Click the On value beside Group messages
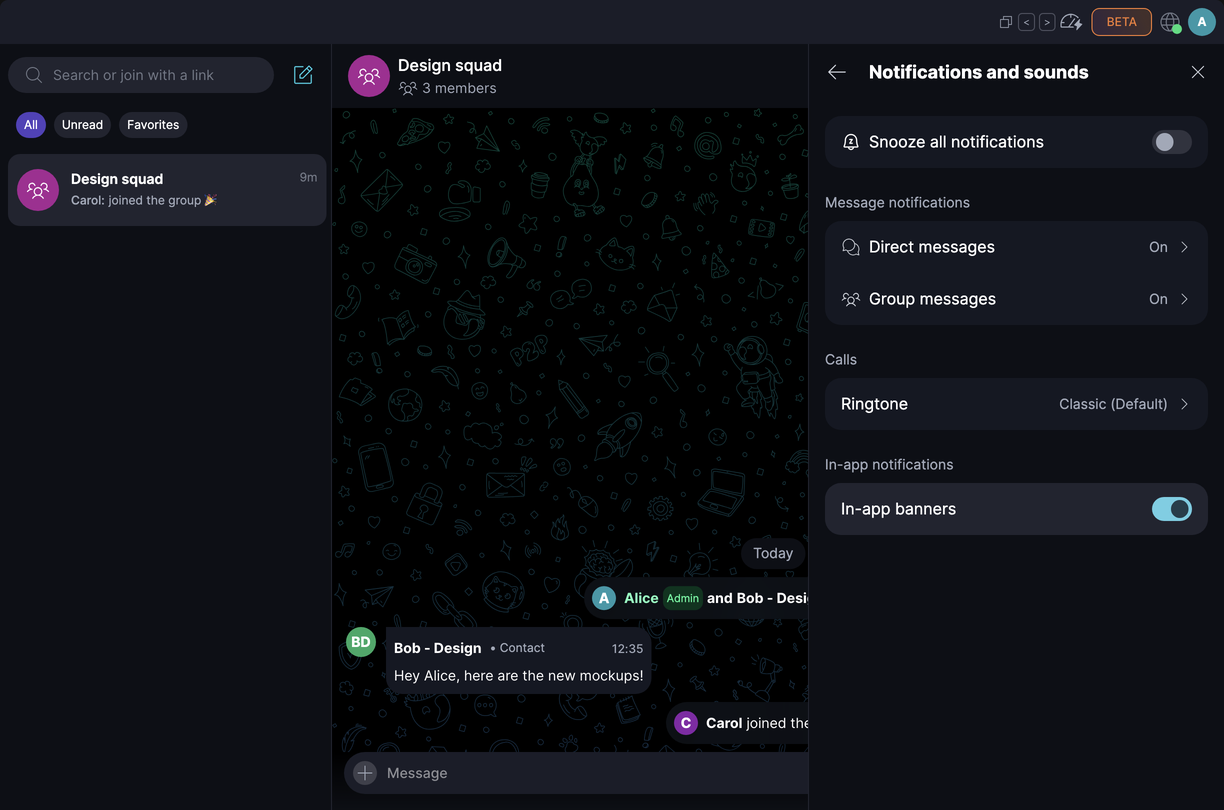Viewport: 1224px width, 810px height. click(x=1158, y=299)
